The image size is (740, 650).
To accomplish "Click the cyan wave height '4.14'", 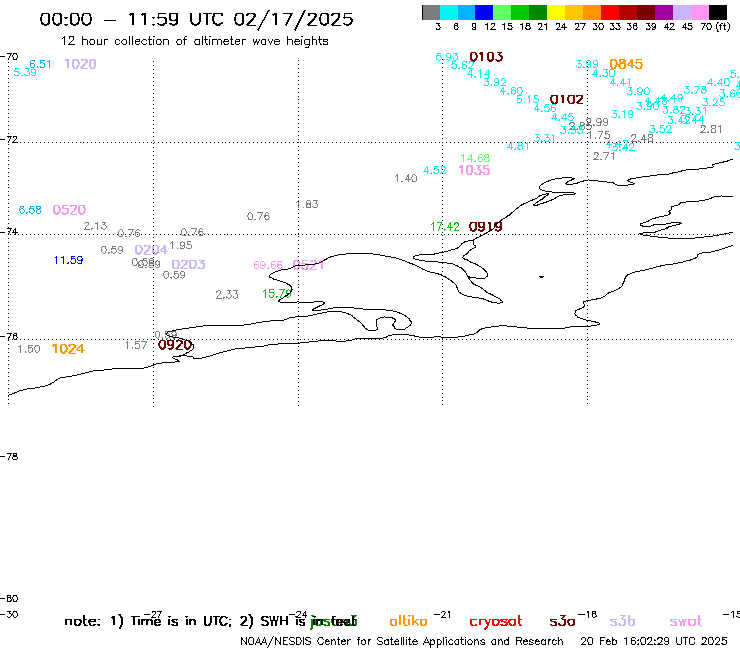I will pyautogui.click(x=479, y=74).
